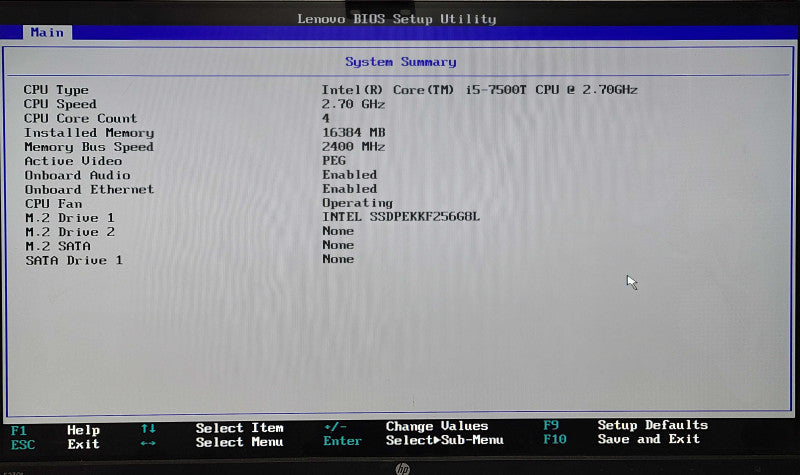Select the Active Video label
This screenshot has height=475, width=800.
tap(73, 161)
